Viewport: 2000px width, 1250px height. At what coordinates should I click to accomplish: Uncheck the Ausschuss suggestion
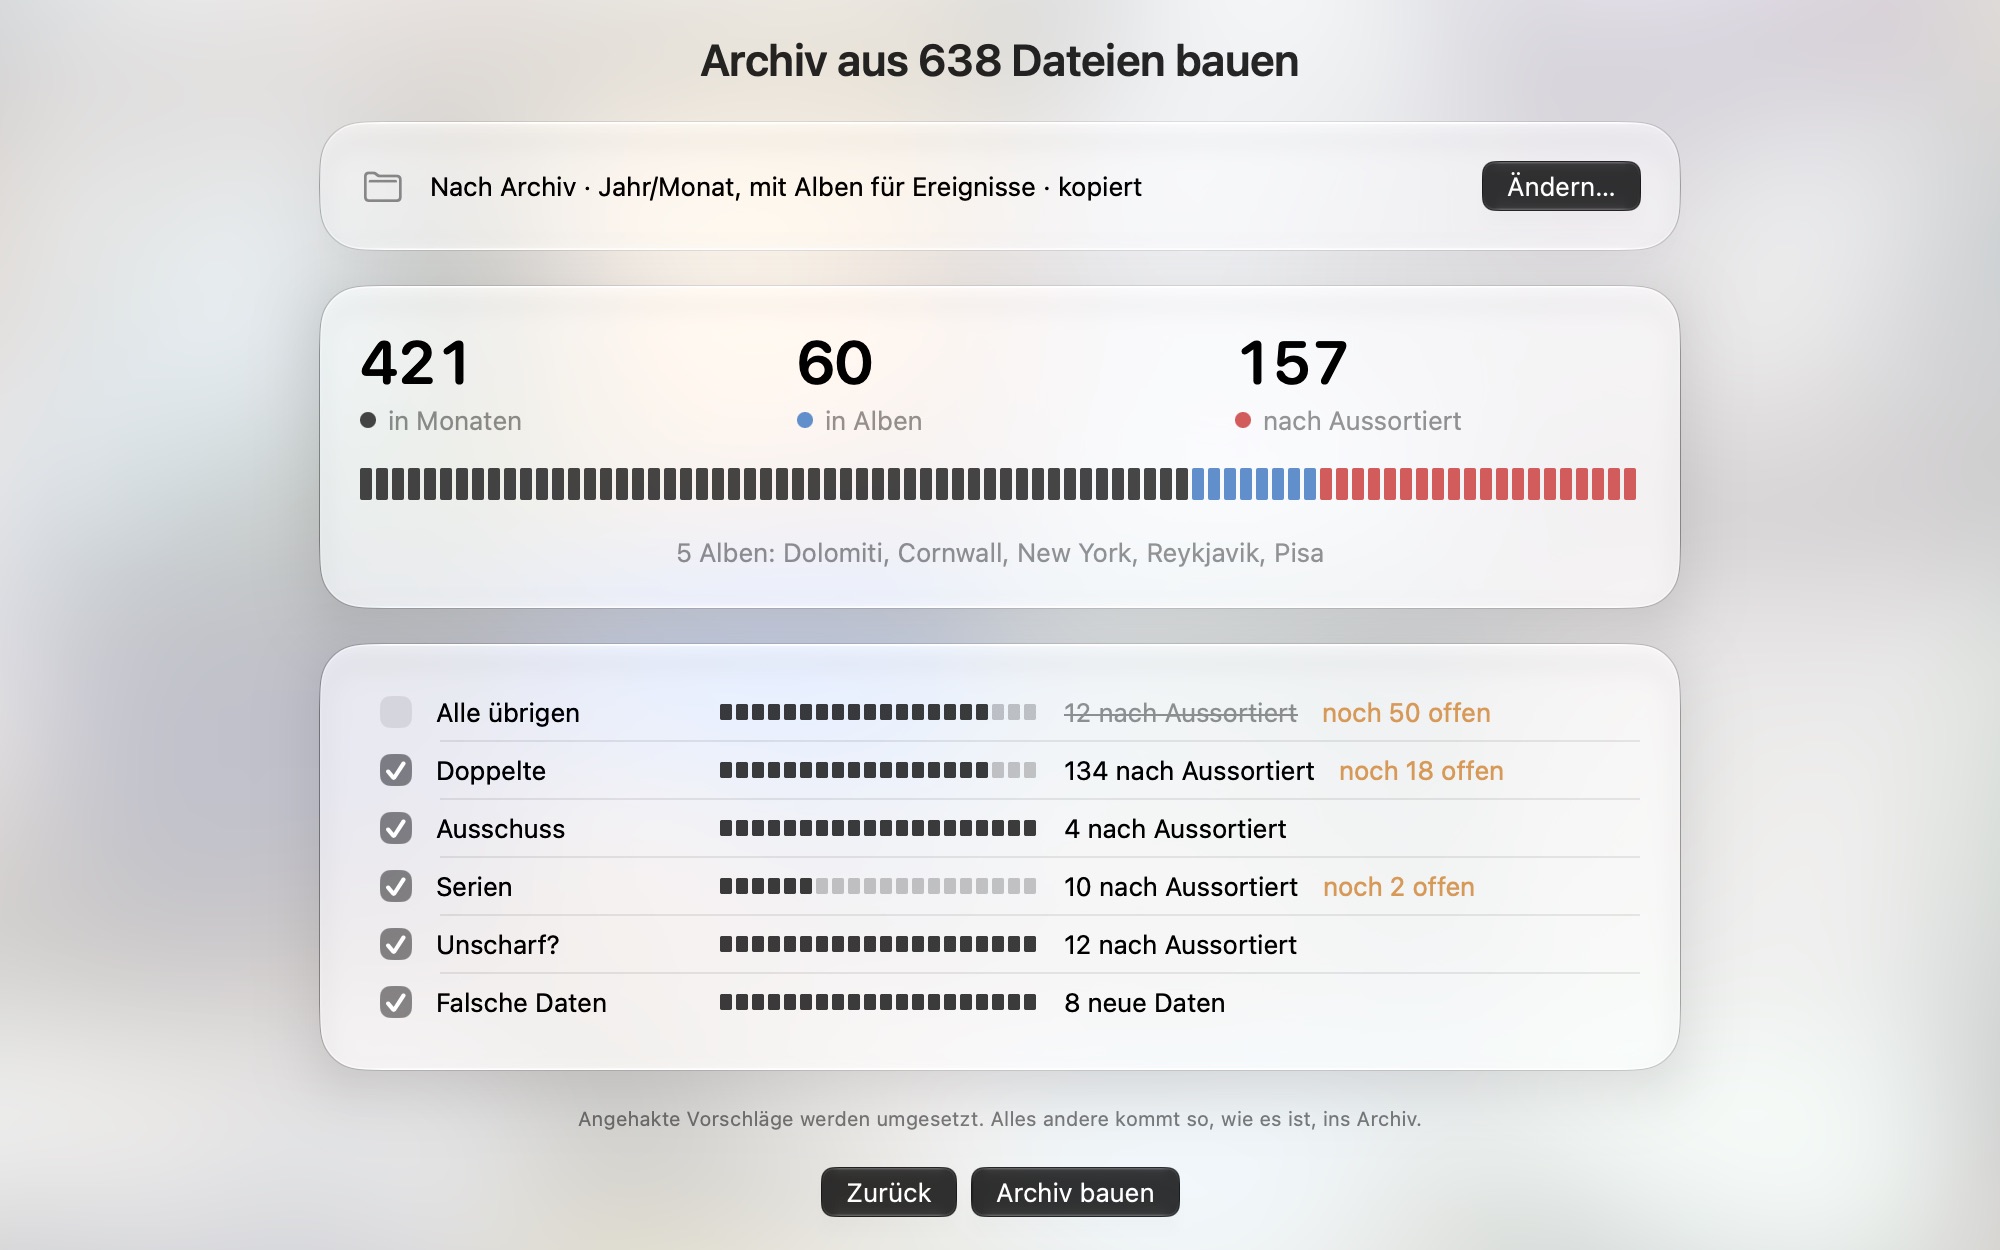coord(396,828)
